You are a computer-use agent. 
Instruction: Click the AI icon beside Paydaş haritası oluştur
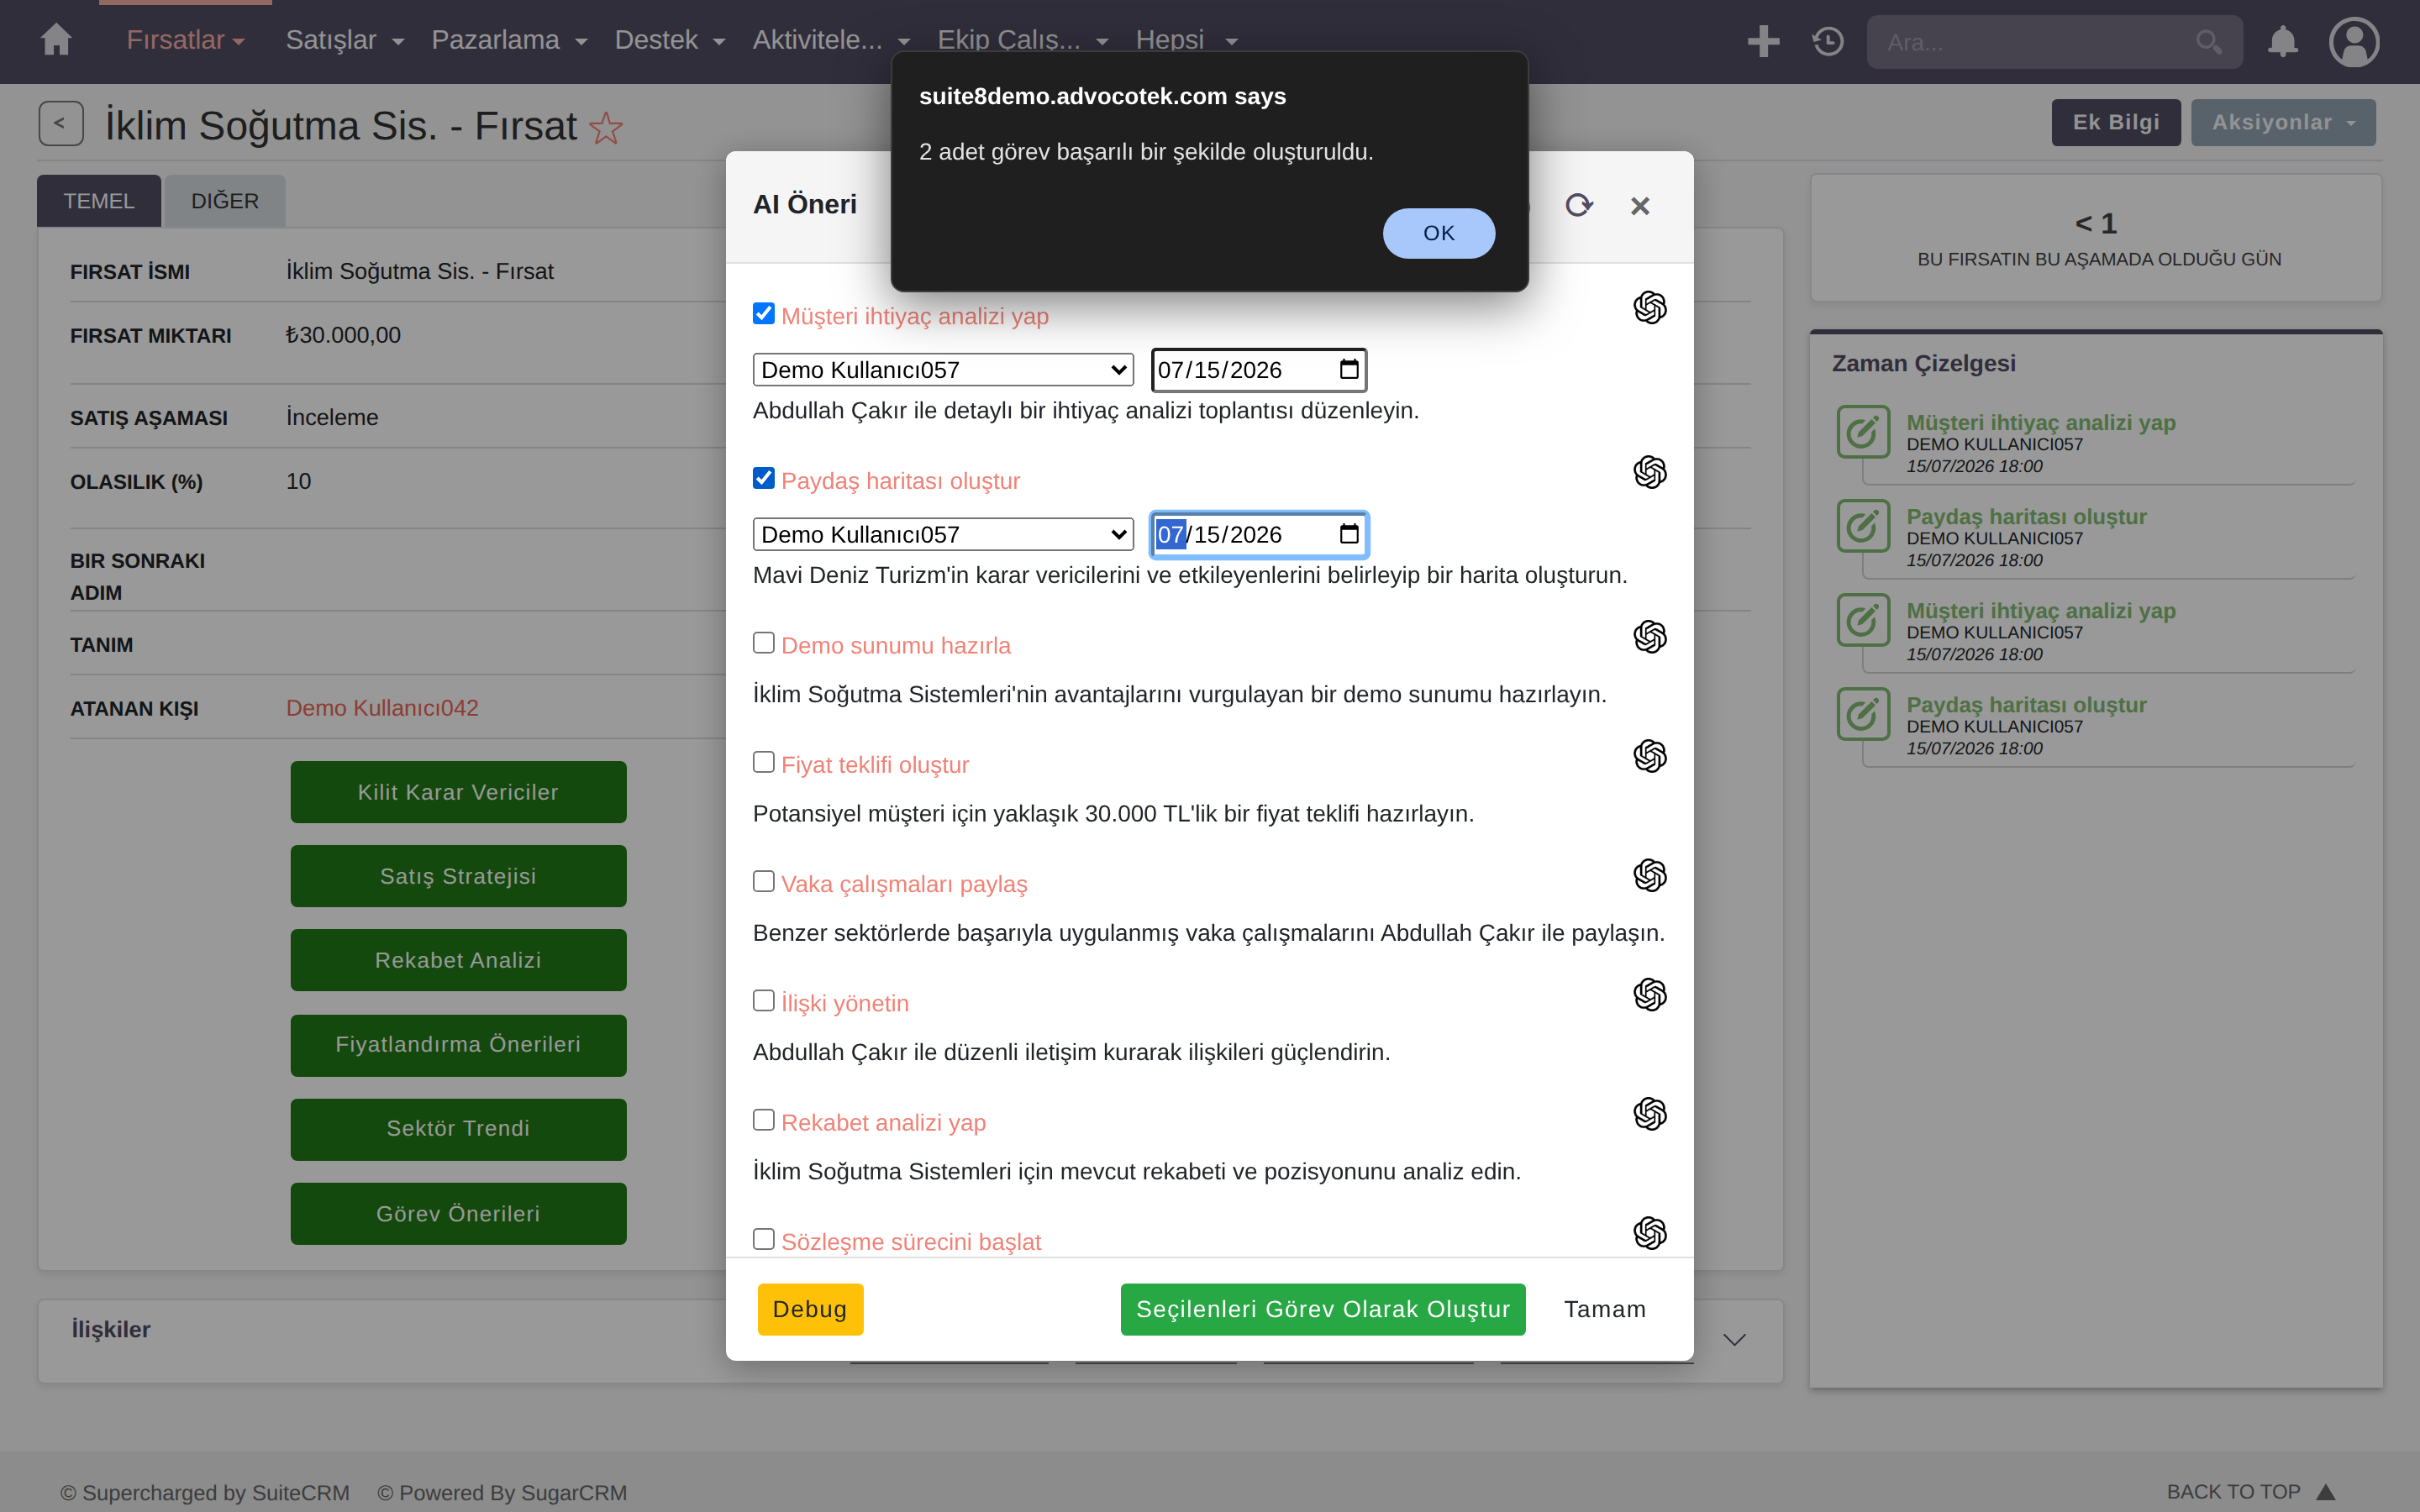click(x=1650, y=472)
